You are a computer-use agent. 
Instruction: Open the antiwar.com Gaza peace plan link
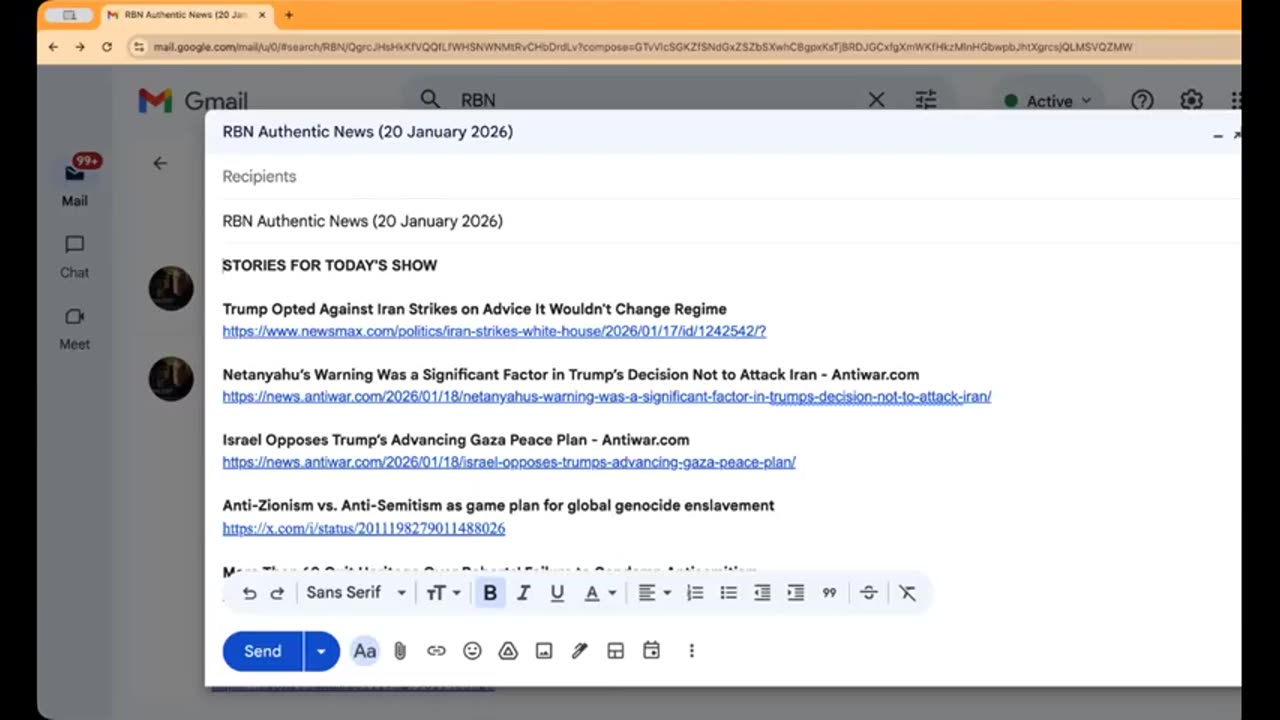pyautogui.click(x=509, y=462)
